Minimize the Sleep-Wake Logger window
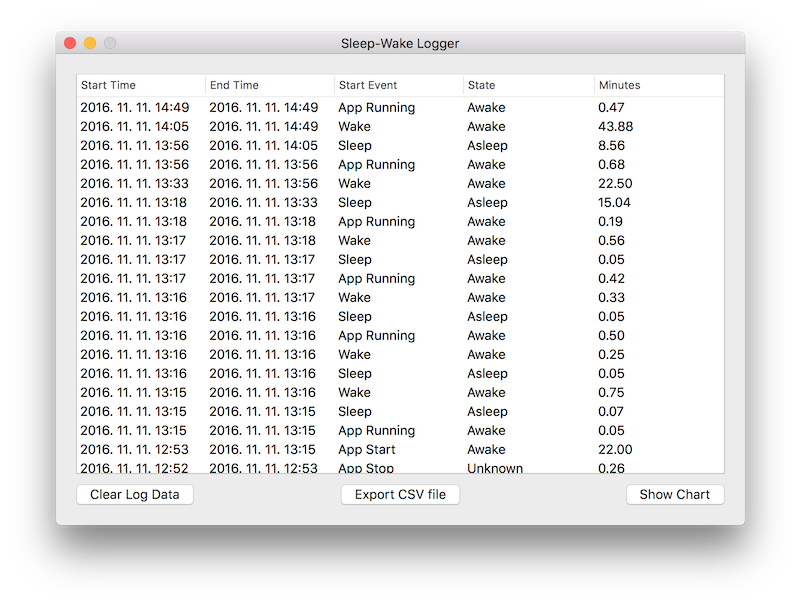 click(90, 43)
